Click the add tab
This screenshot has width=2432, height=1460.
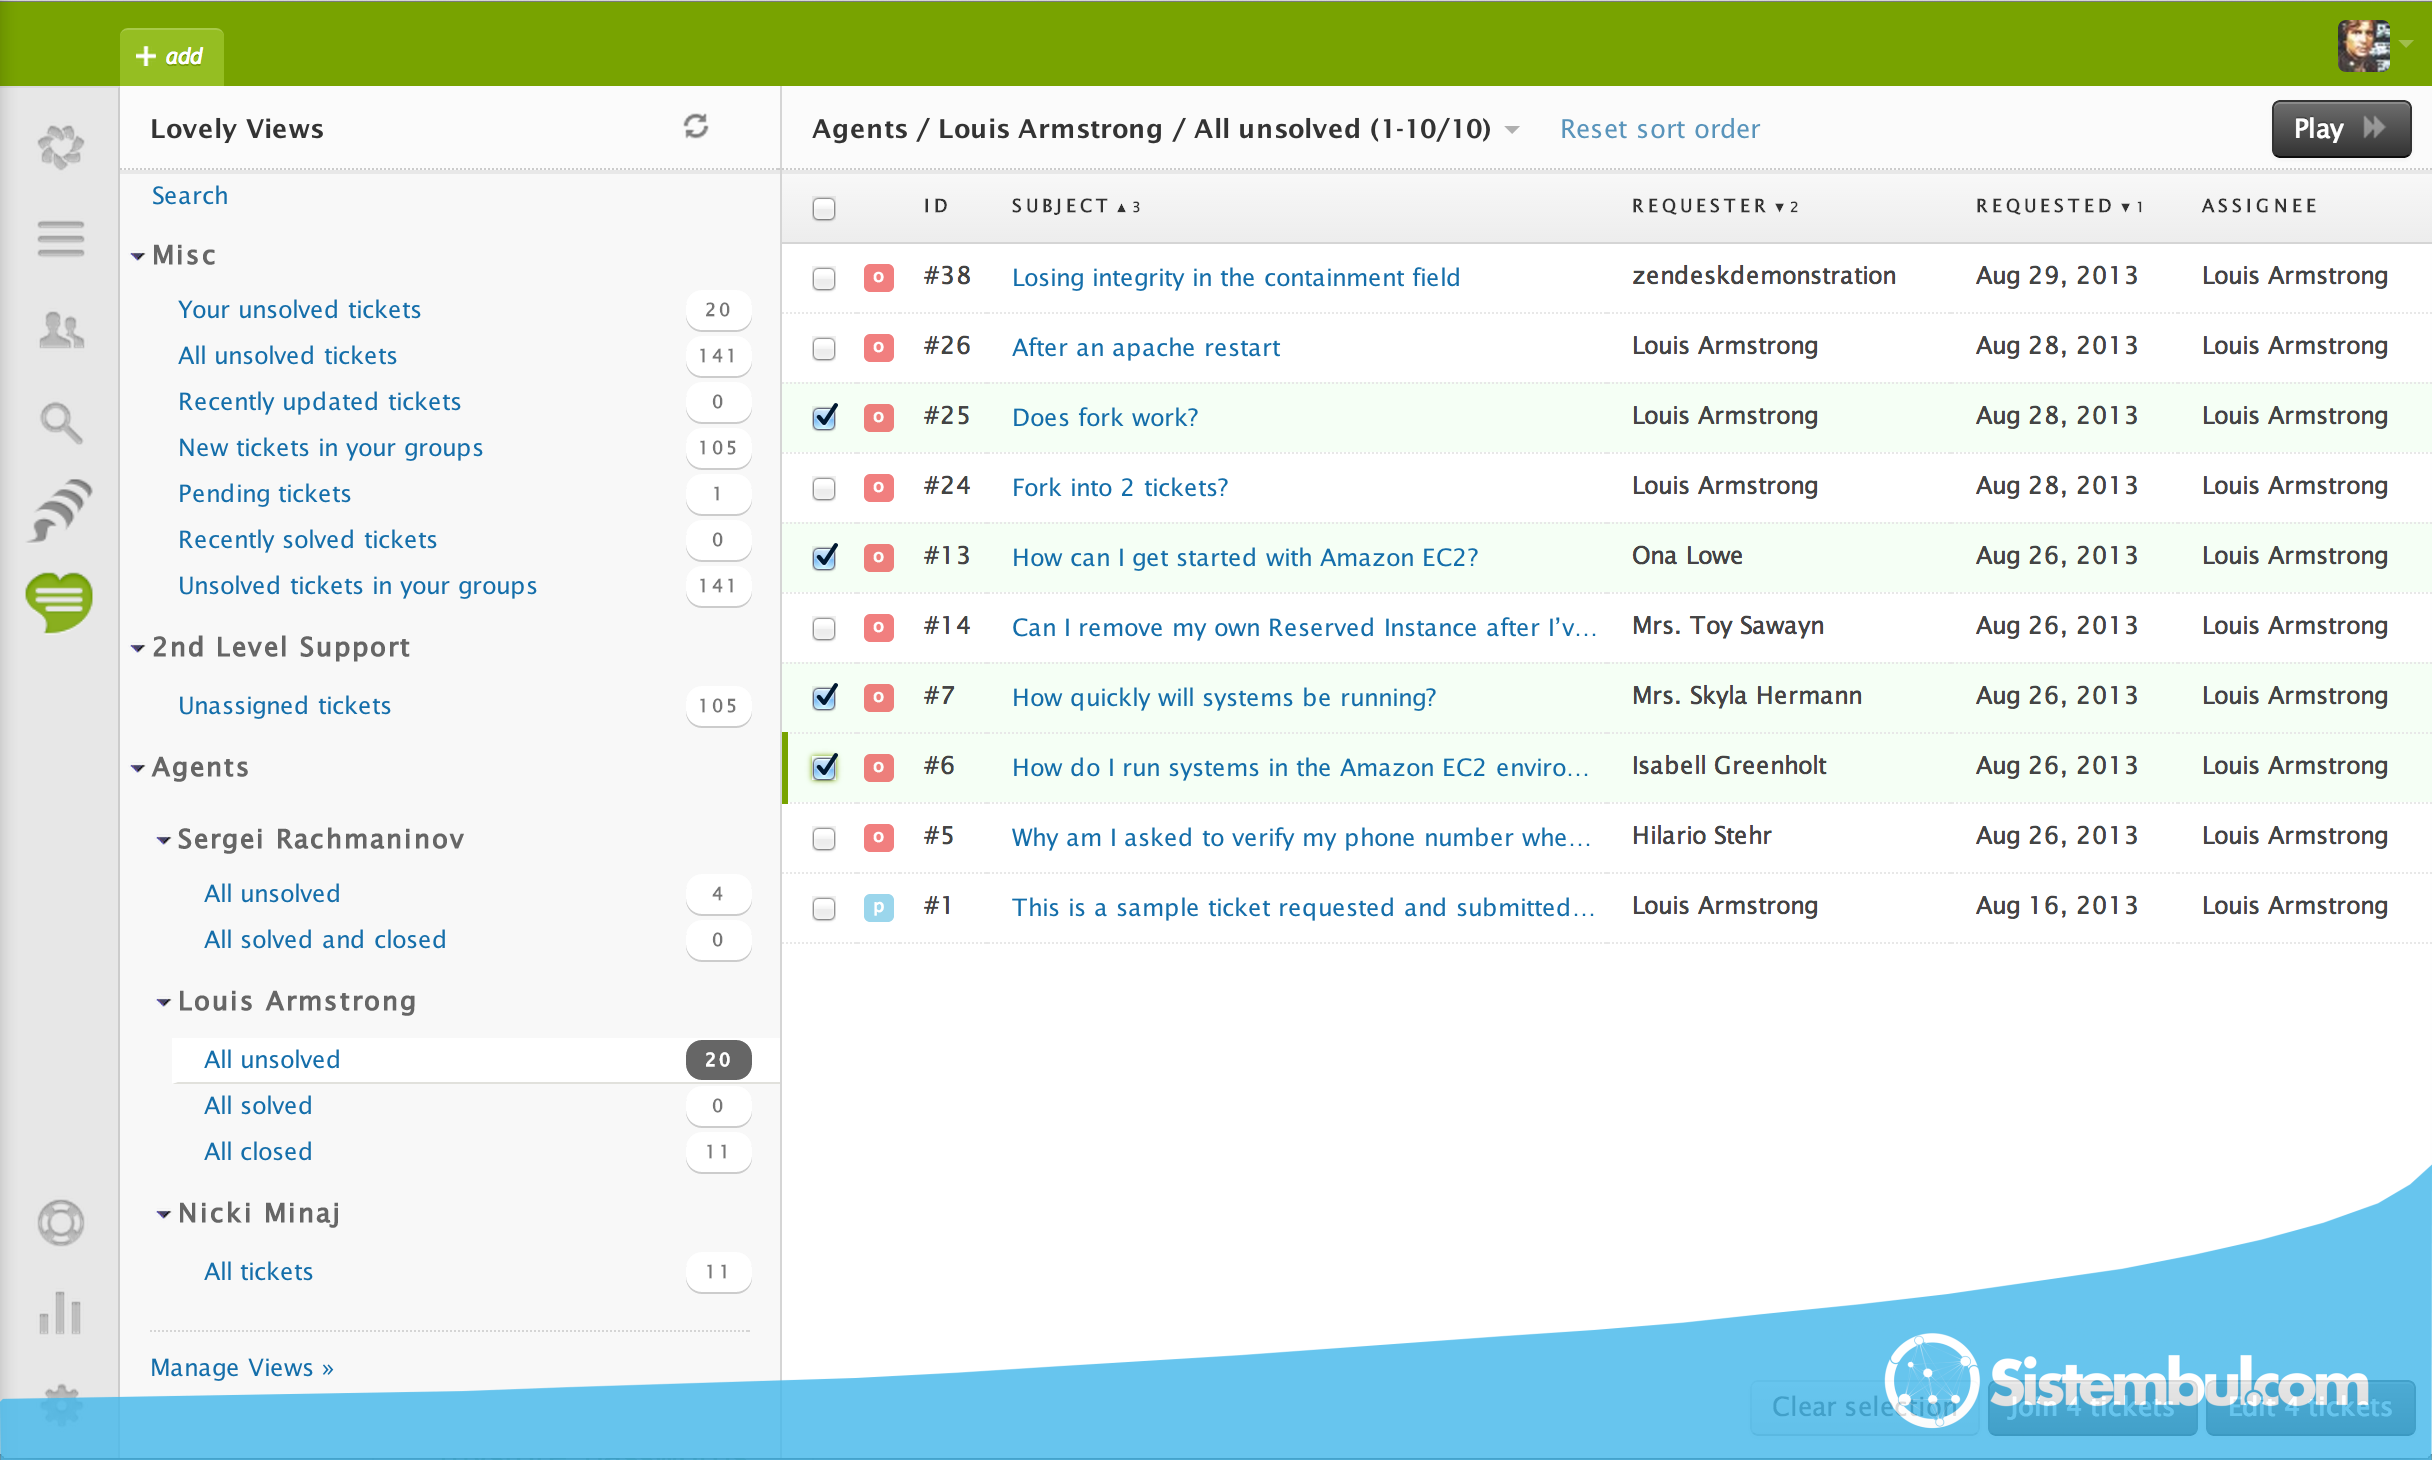[171, 56]
